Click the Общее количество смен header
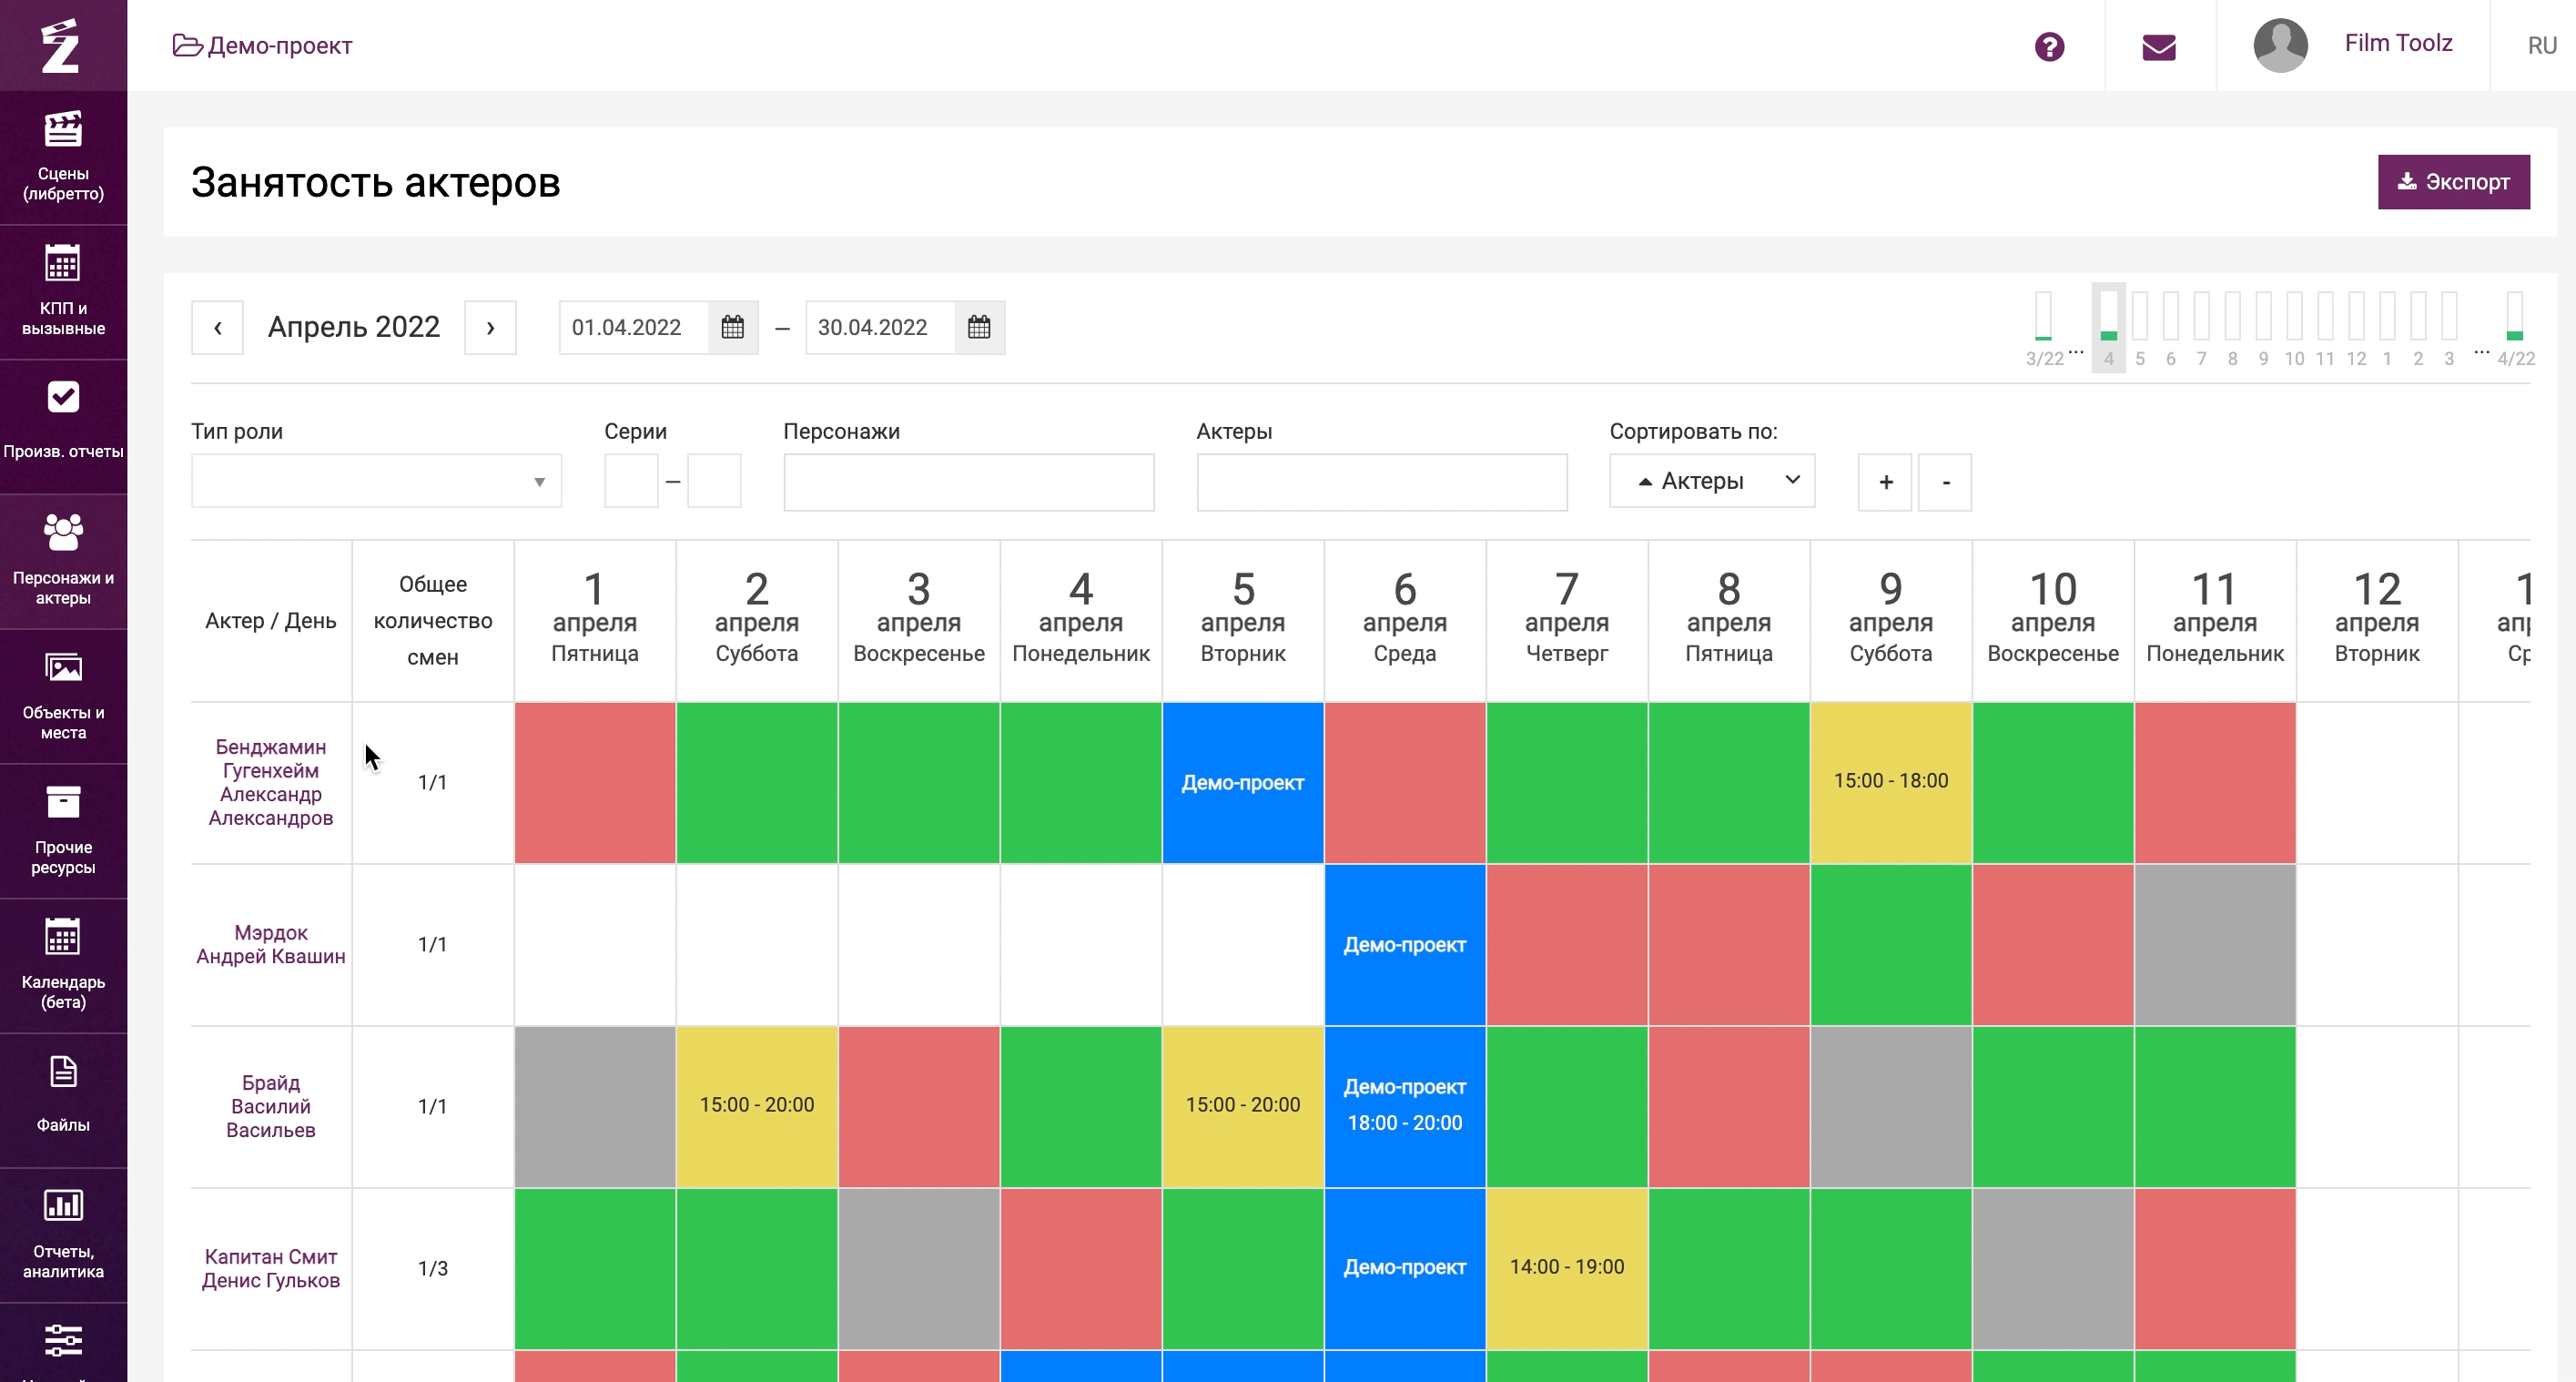The width and height of the screenshot is (2576, 1382). [x=432, y=620]
